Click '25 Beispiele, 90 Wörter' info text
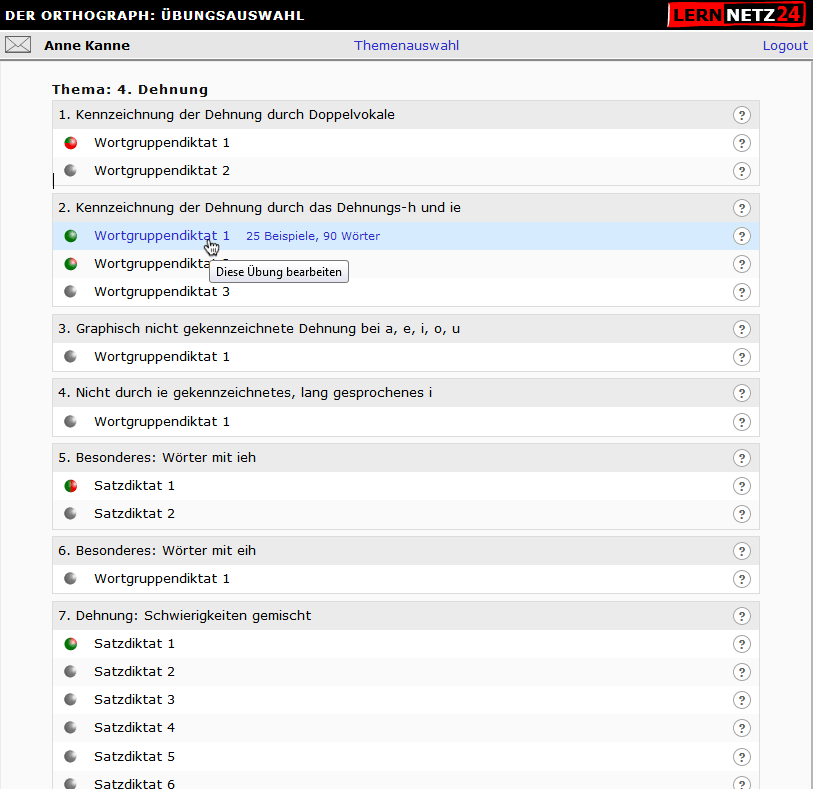 point(313,236)
